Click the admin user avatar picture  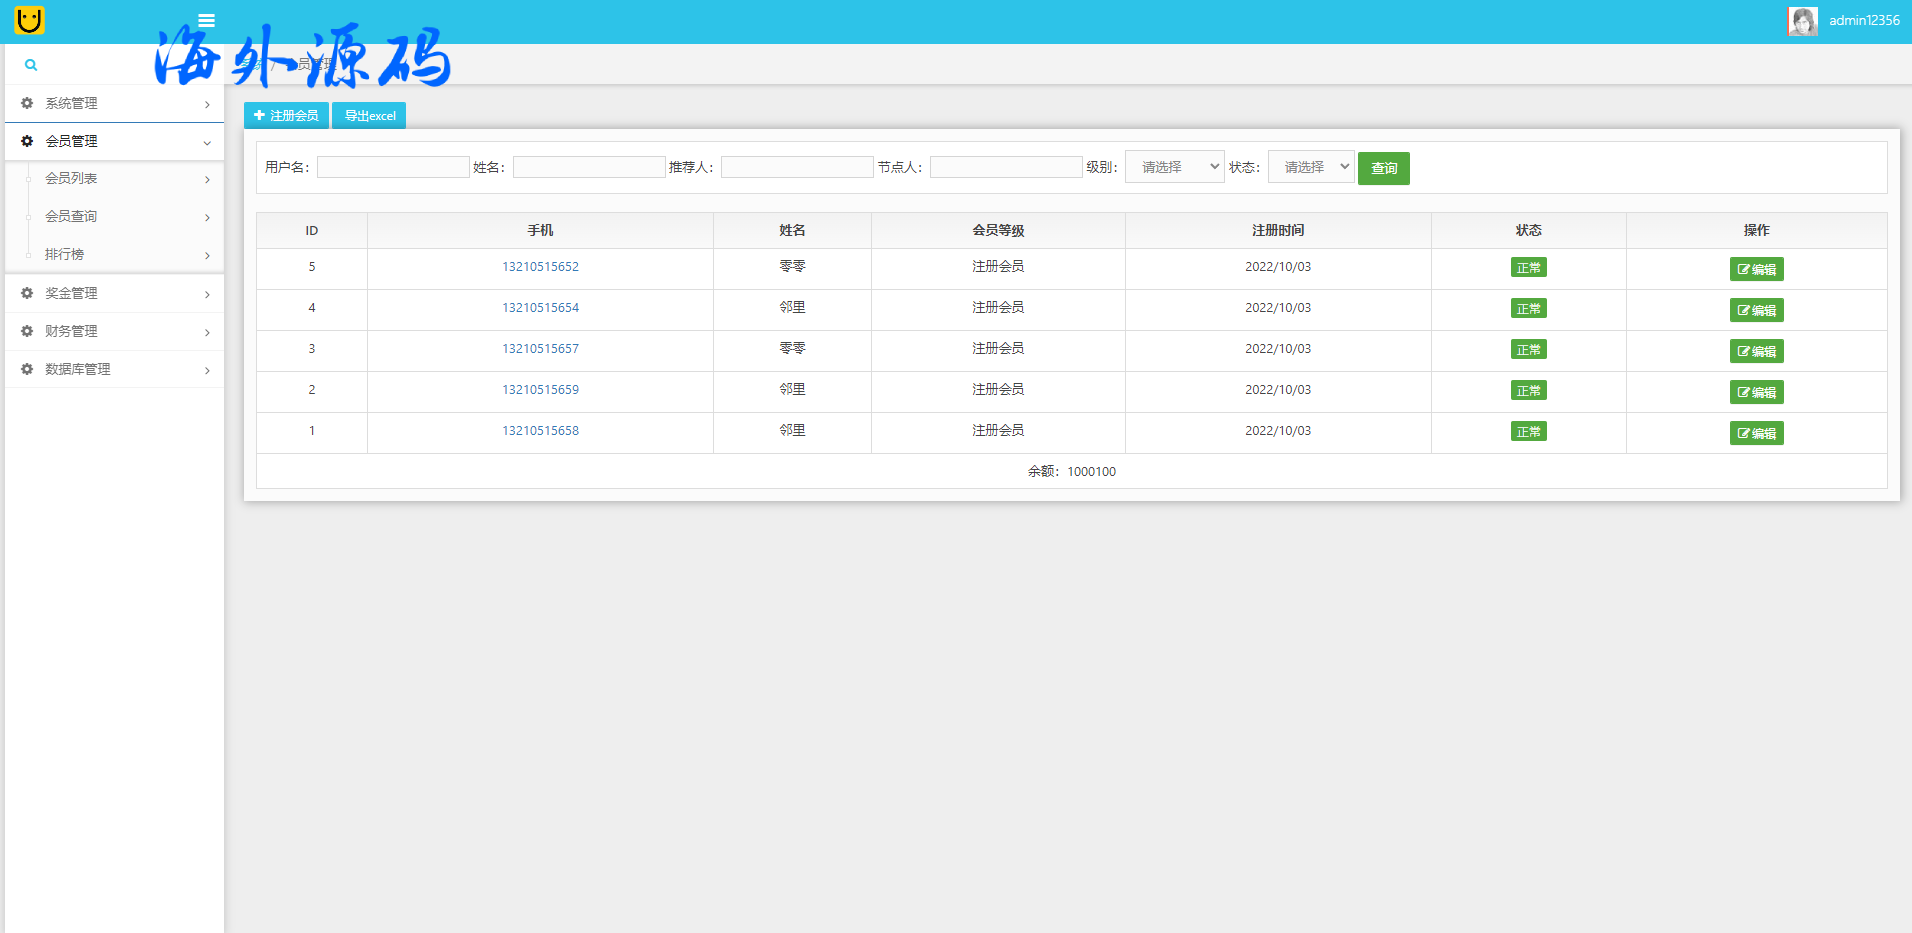click(1802, 21)
